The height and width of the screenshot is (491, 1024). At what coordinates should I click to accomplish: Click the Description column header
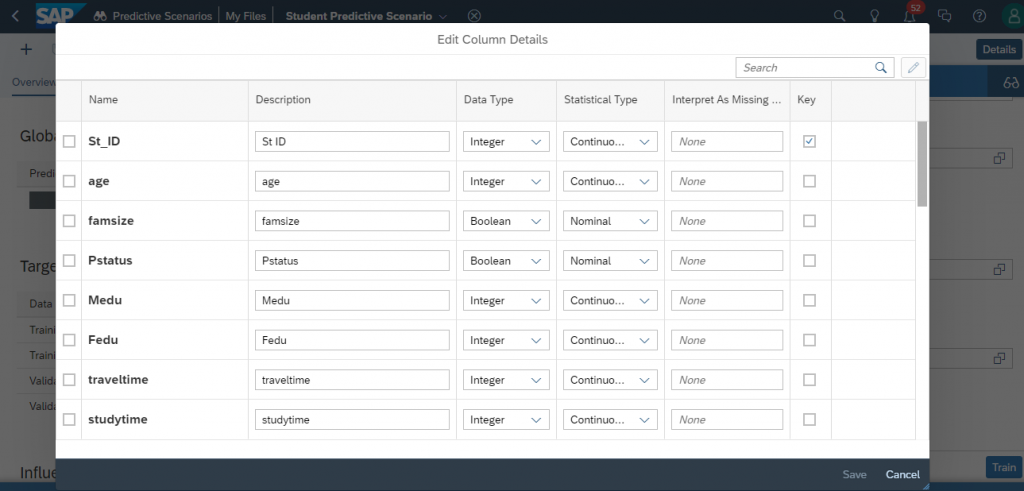[283, 100]
